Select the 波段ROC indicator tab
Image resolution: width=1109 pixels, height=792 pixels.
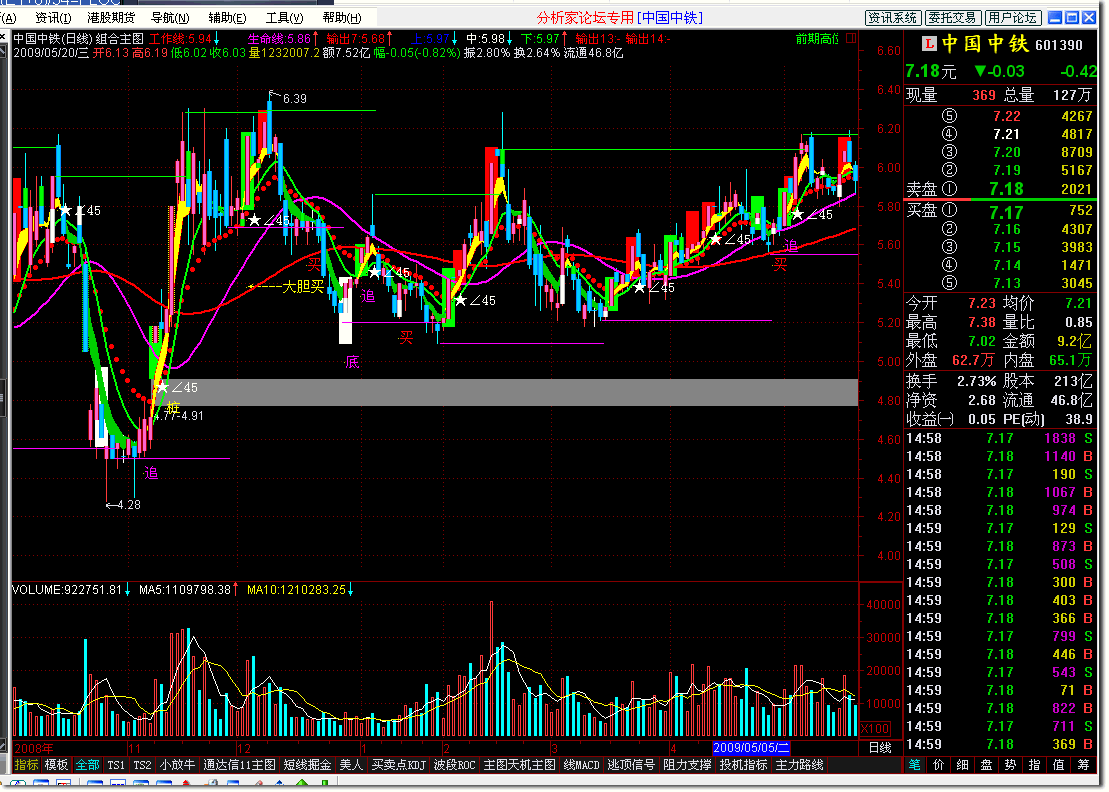pos(455,765)
